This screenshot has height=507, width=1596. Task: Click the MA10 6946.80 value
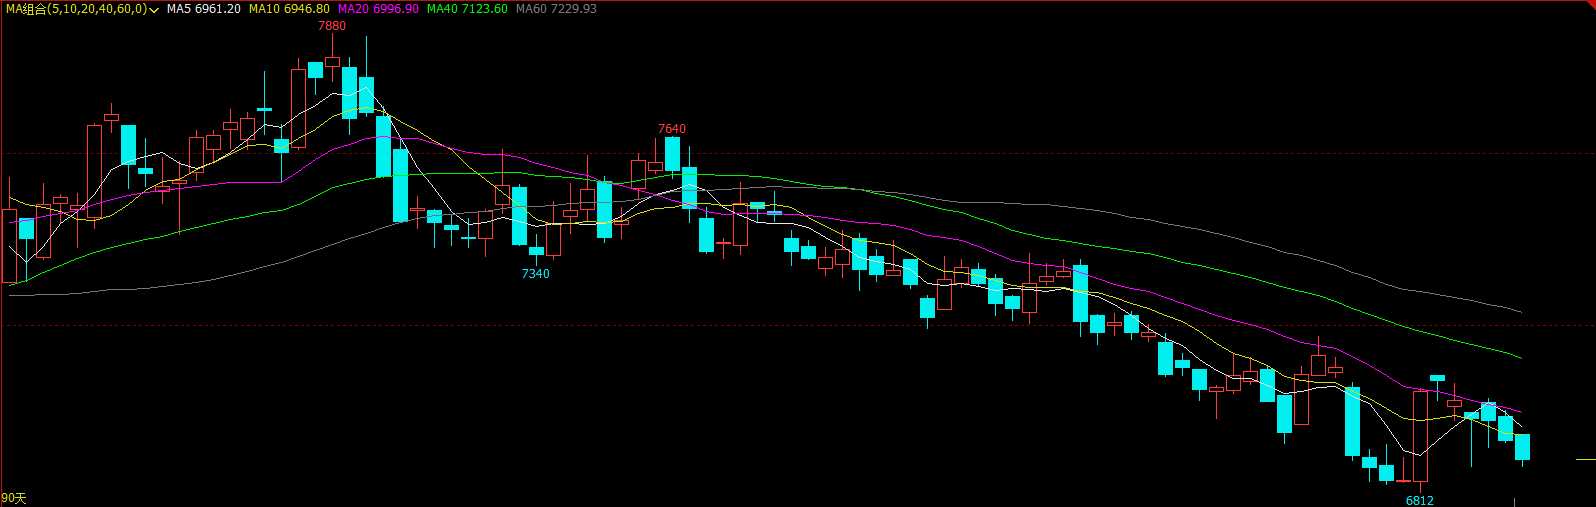pyautogui.click(x=289, y=9)
